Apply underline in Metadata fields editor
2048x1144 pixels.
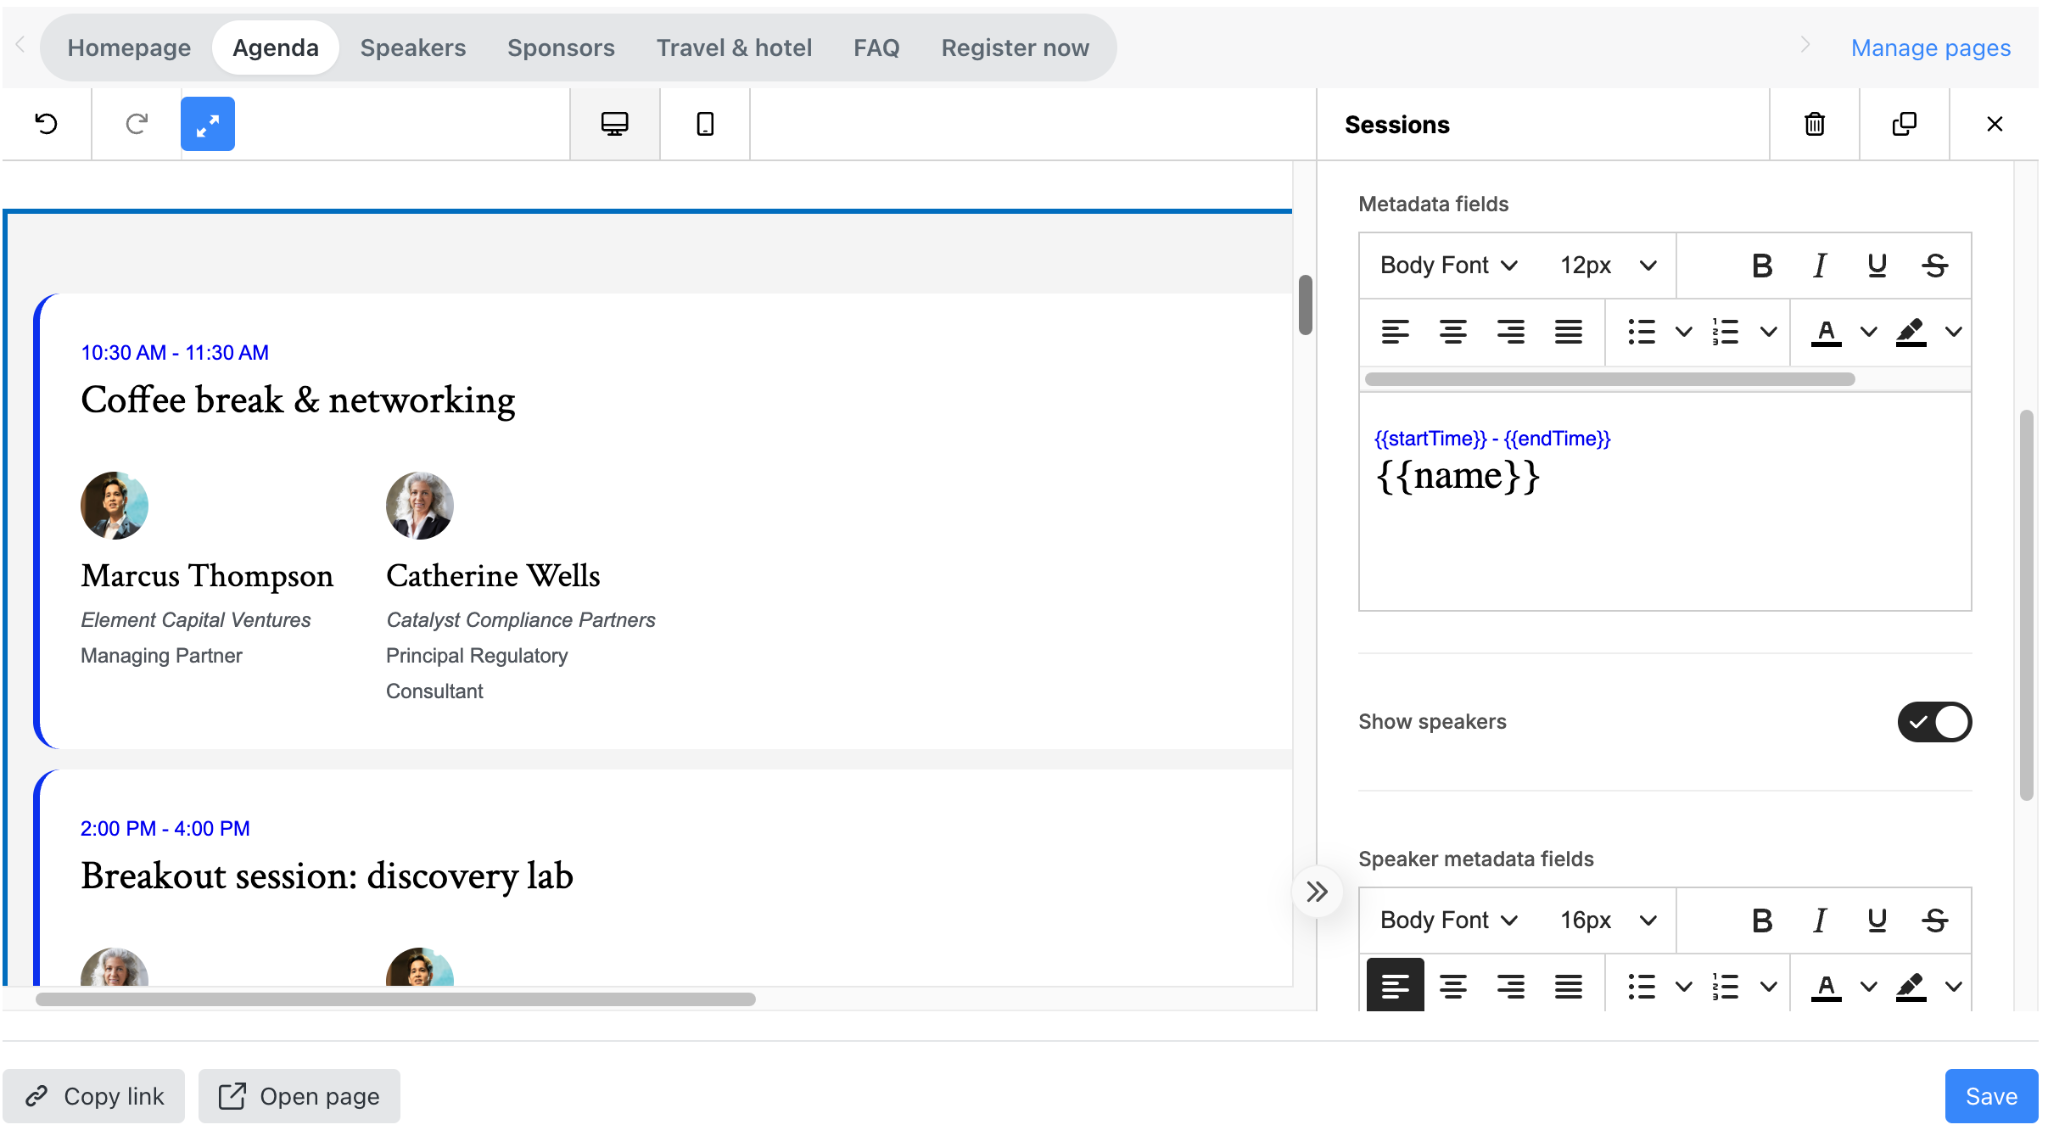[1877, 265]
